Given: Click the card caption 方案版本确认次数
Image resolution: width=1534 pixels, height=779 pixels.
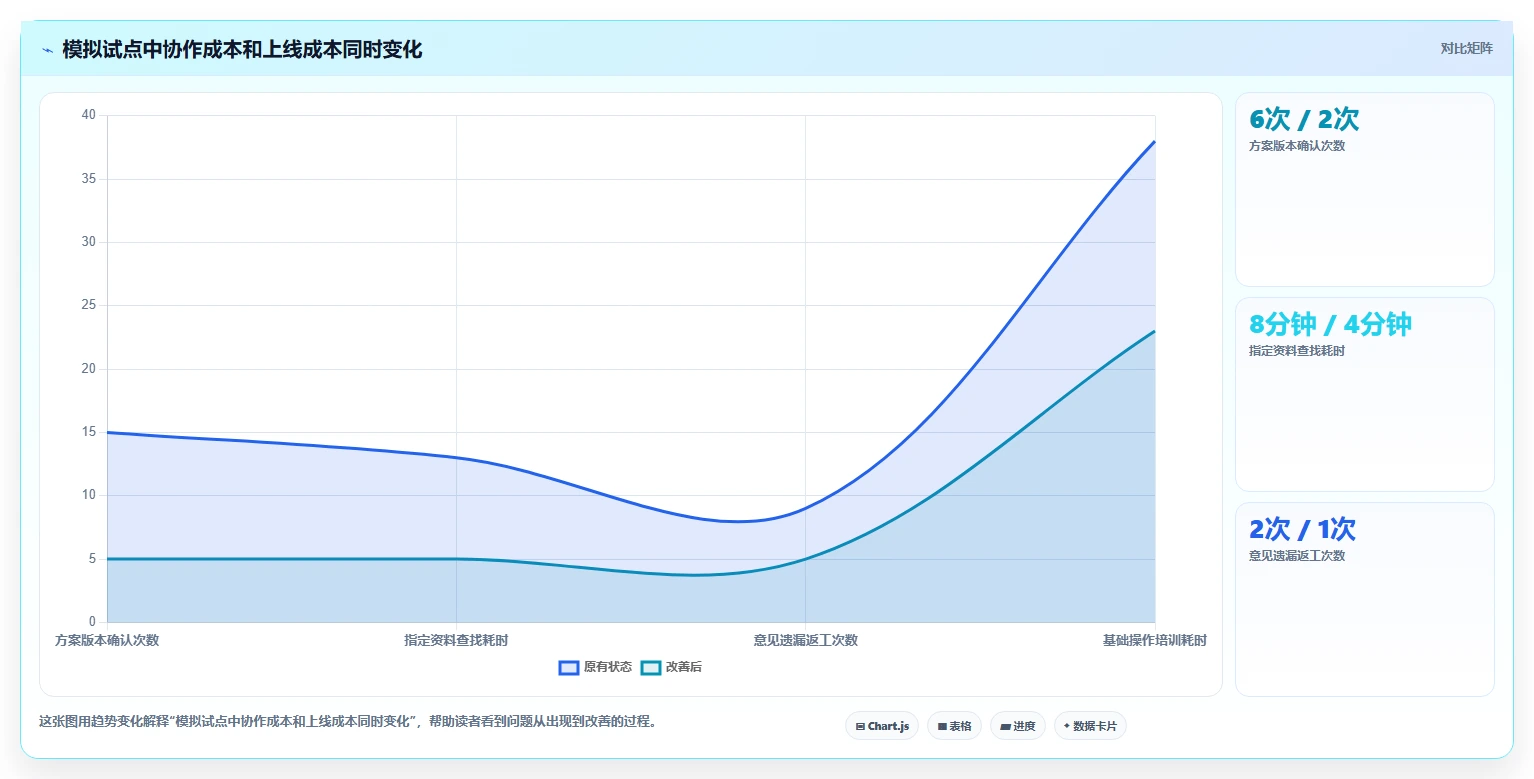Looking at the screenshot, I should [x=1297, y=146].
